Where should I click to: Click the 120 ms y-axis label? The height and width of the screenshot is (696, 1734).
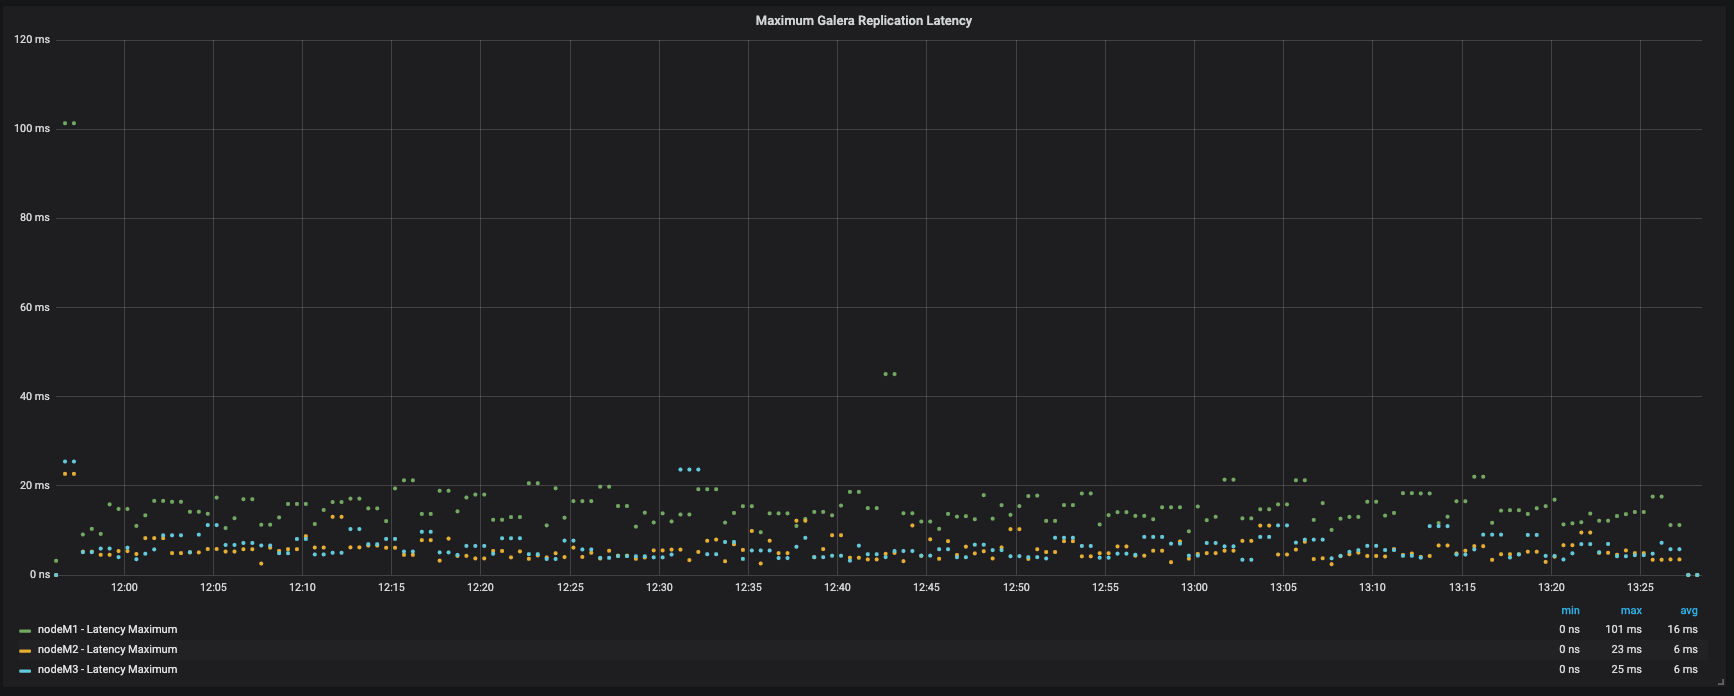tap(32, 40)
